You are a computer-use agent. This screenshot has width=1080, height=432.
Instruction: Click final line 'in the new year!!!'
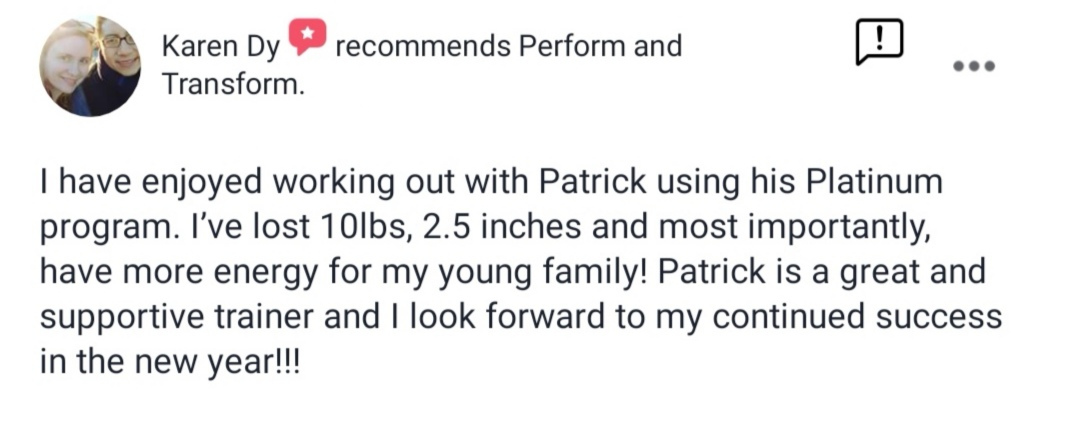pos(170,362)
